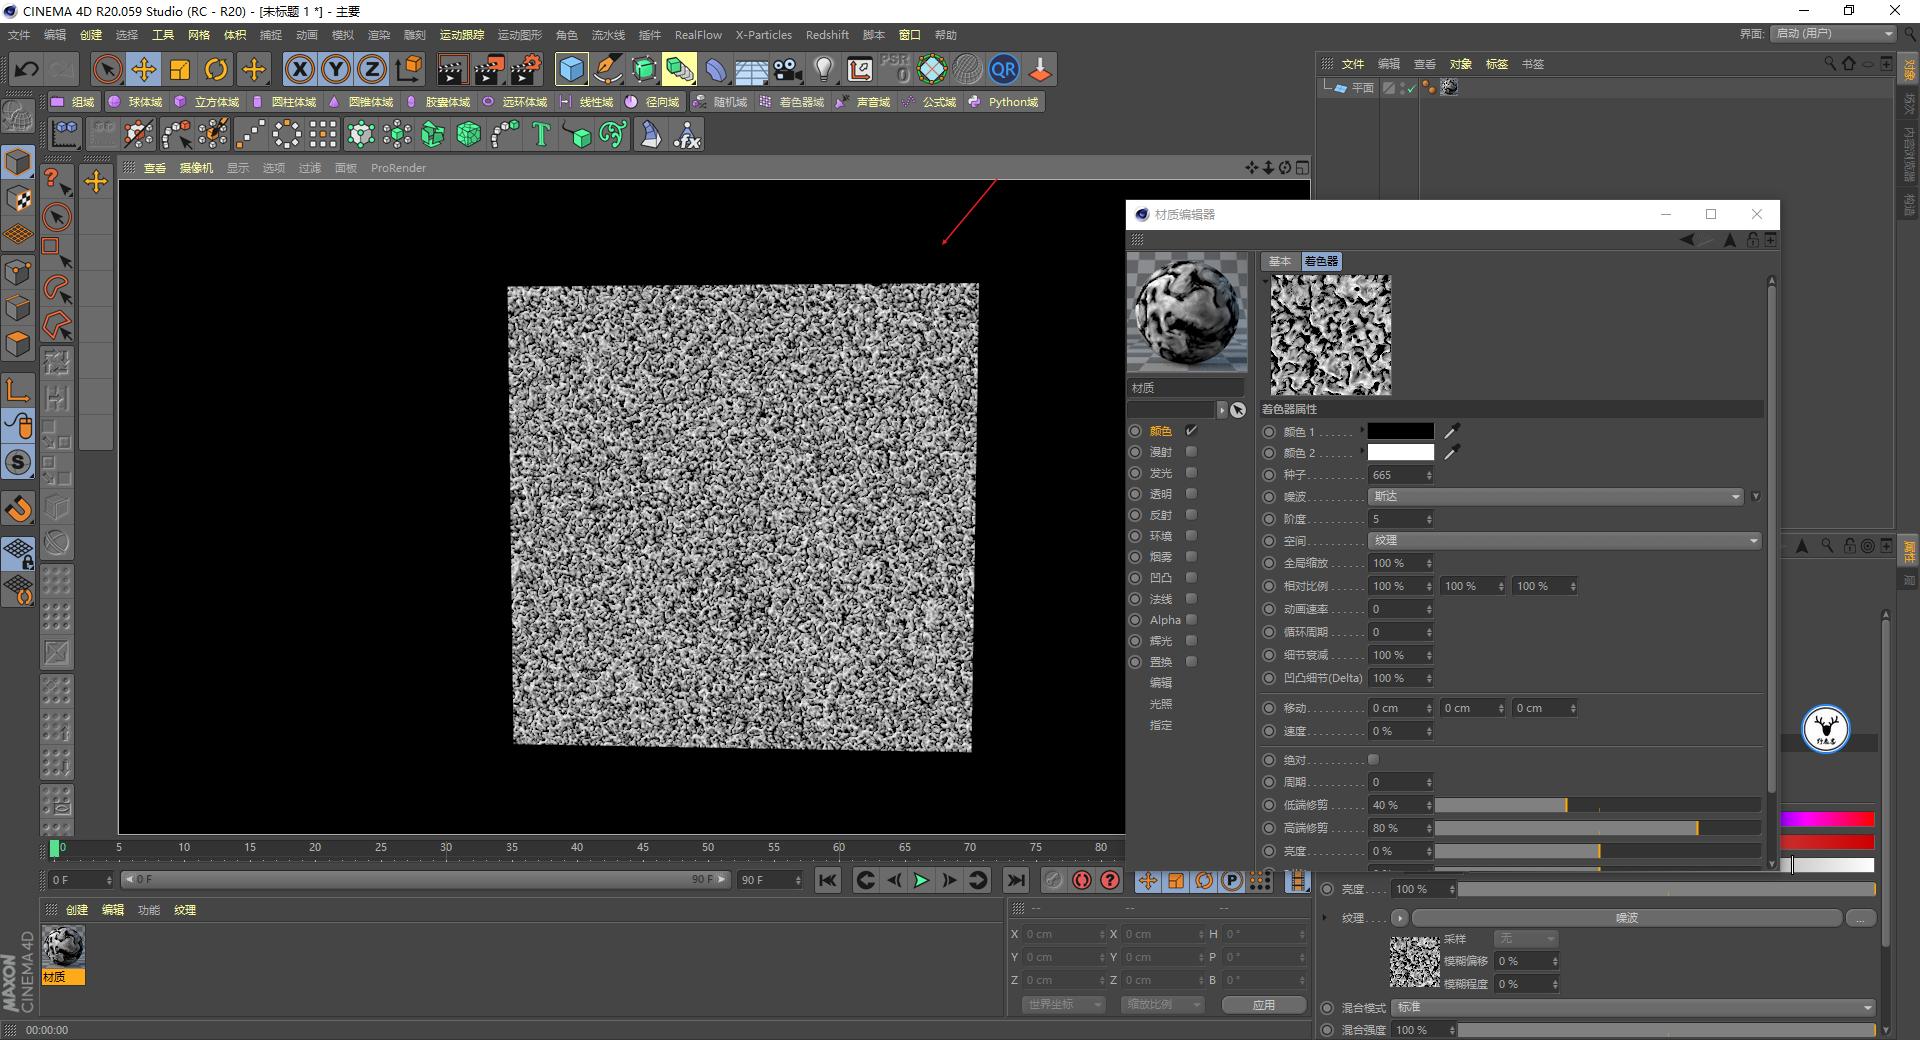Select the Move tool in the toolbar
The width and height of the screenshot is (1920, 1040).
pos(144,69)
